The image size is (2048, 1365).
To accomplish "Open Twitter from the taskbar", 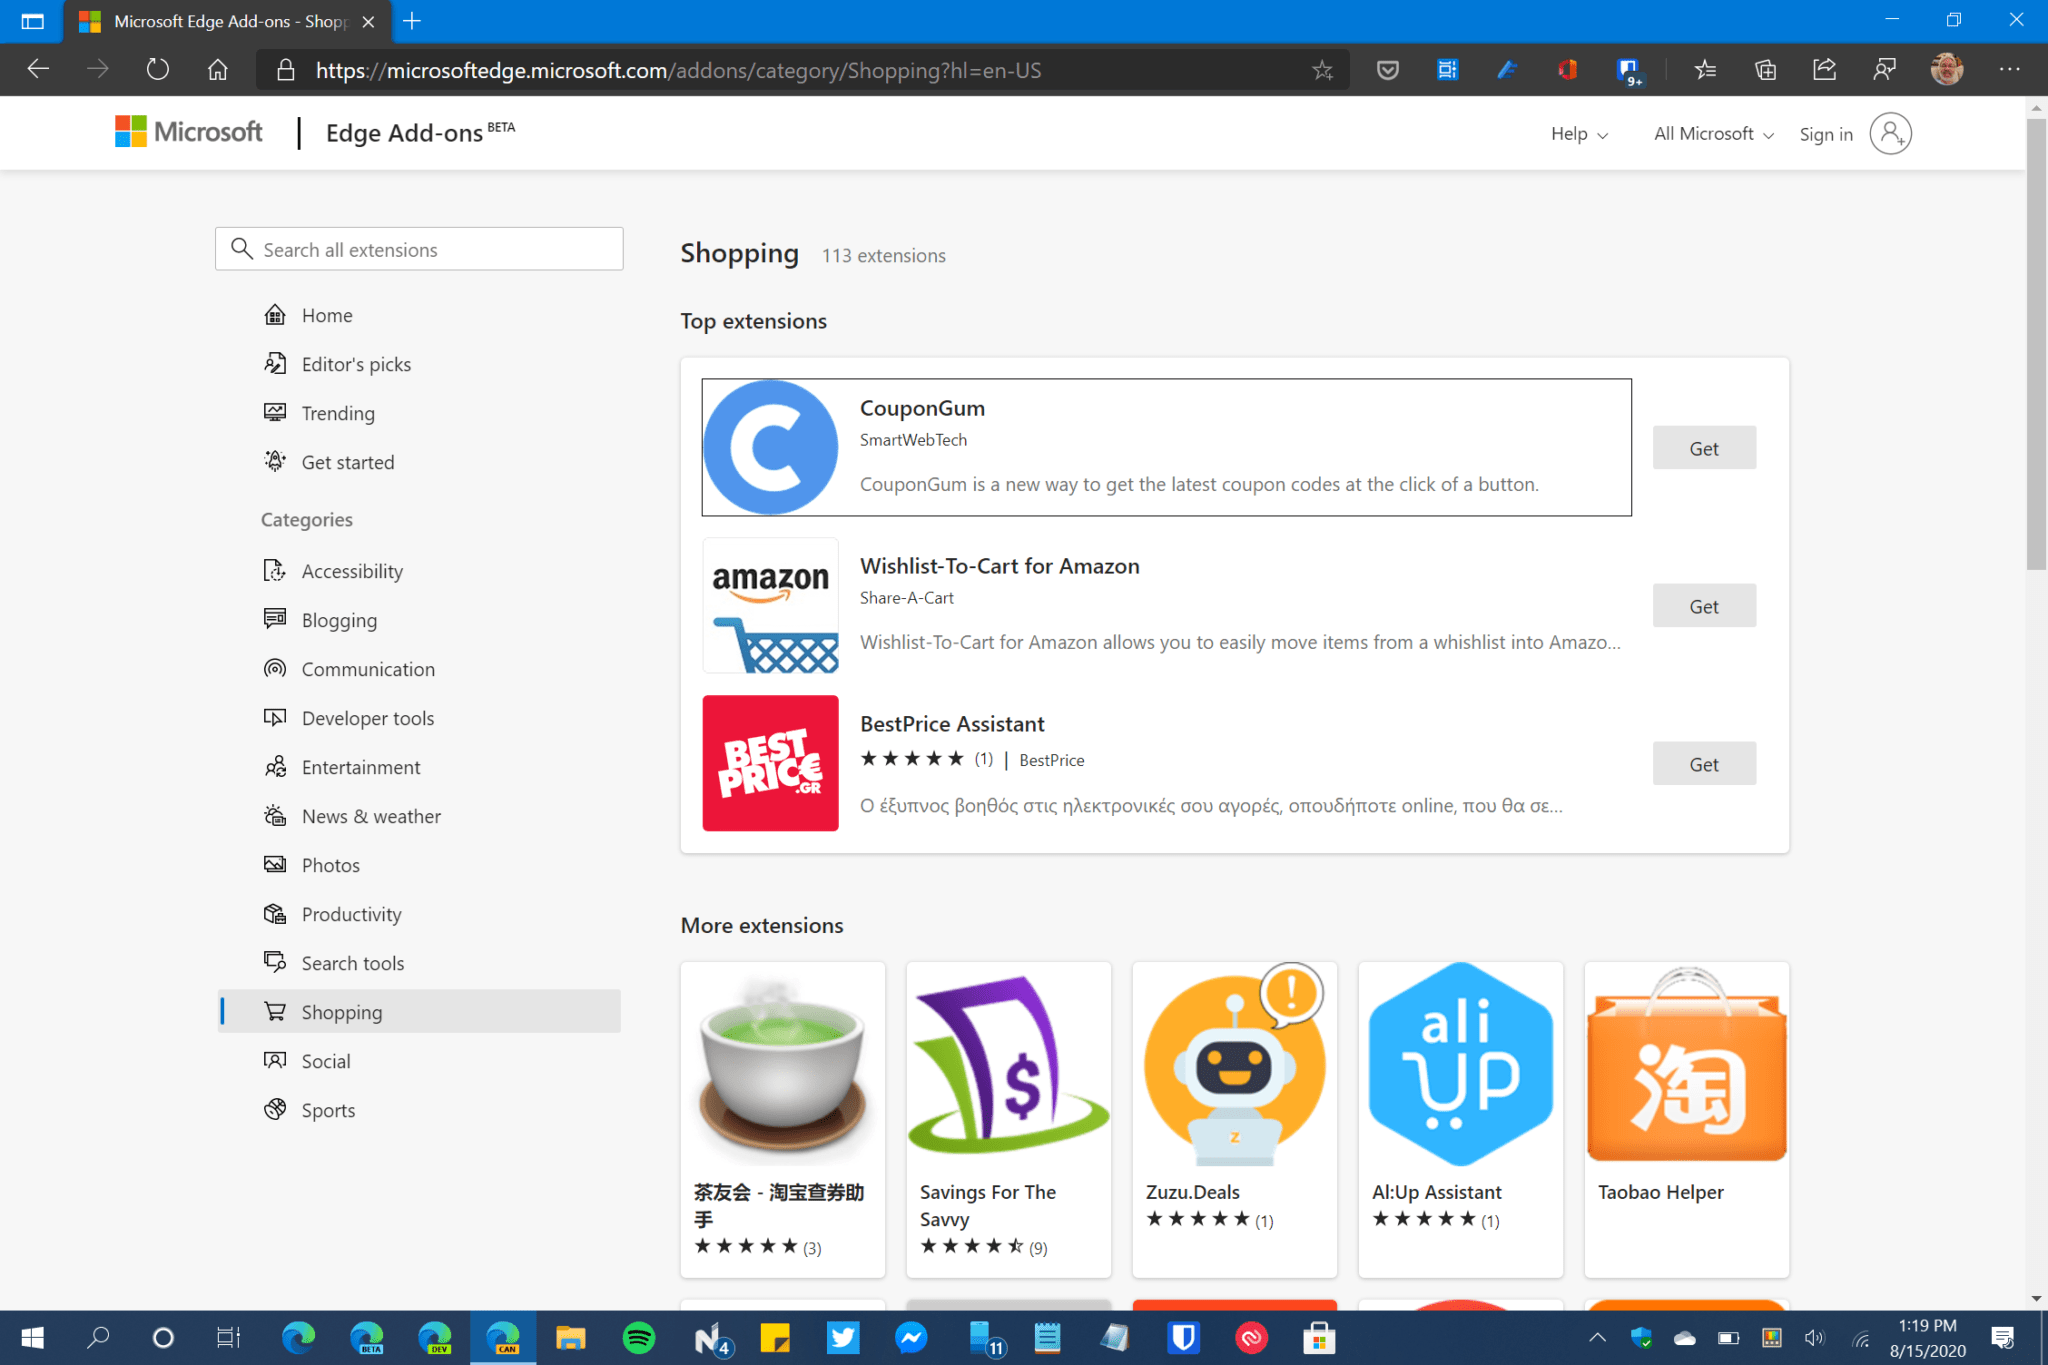I will point(843,1337).
